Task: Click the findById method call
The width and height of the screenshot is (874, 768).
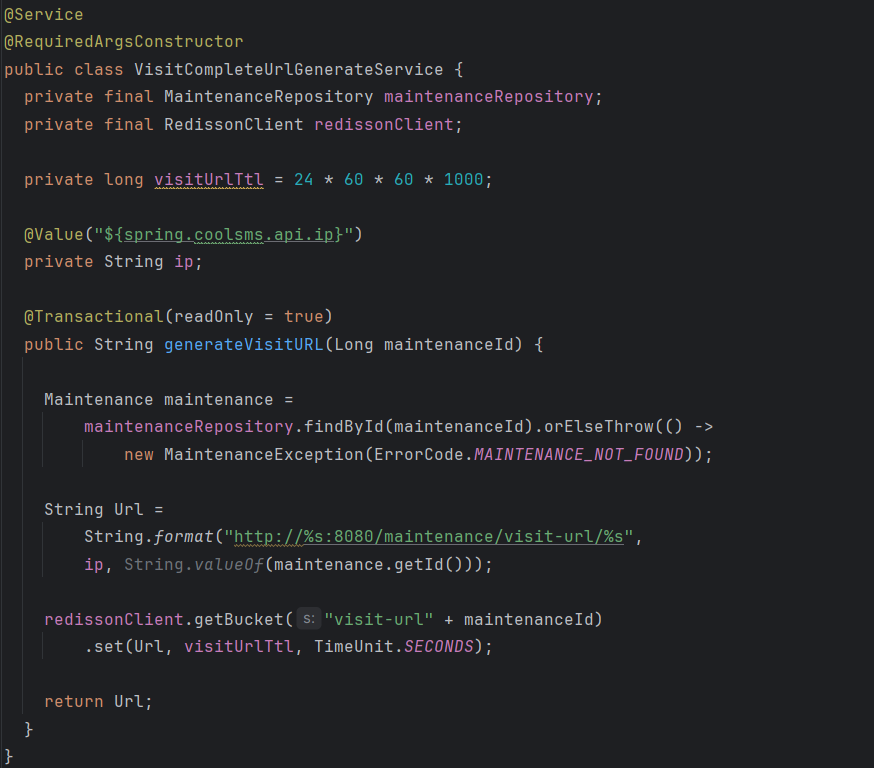Action: pyautogui.click(x=343, y=427)
